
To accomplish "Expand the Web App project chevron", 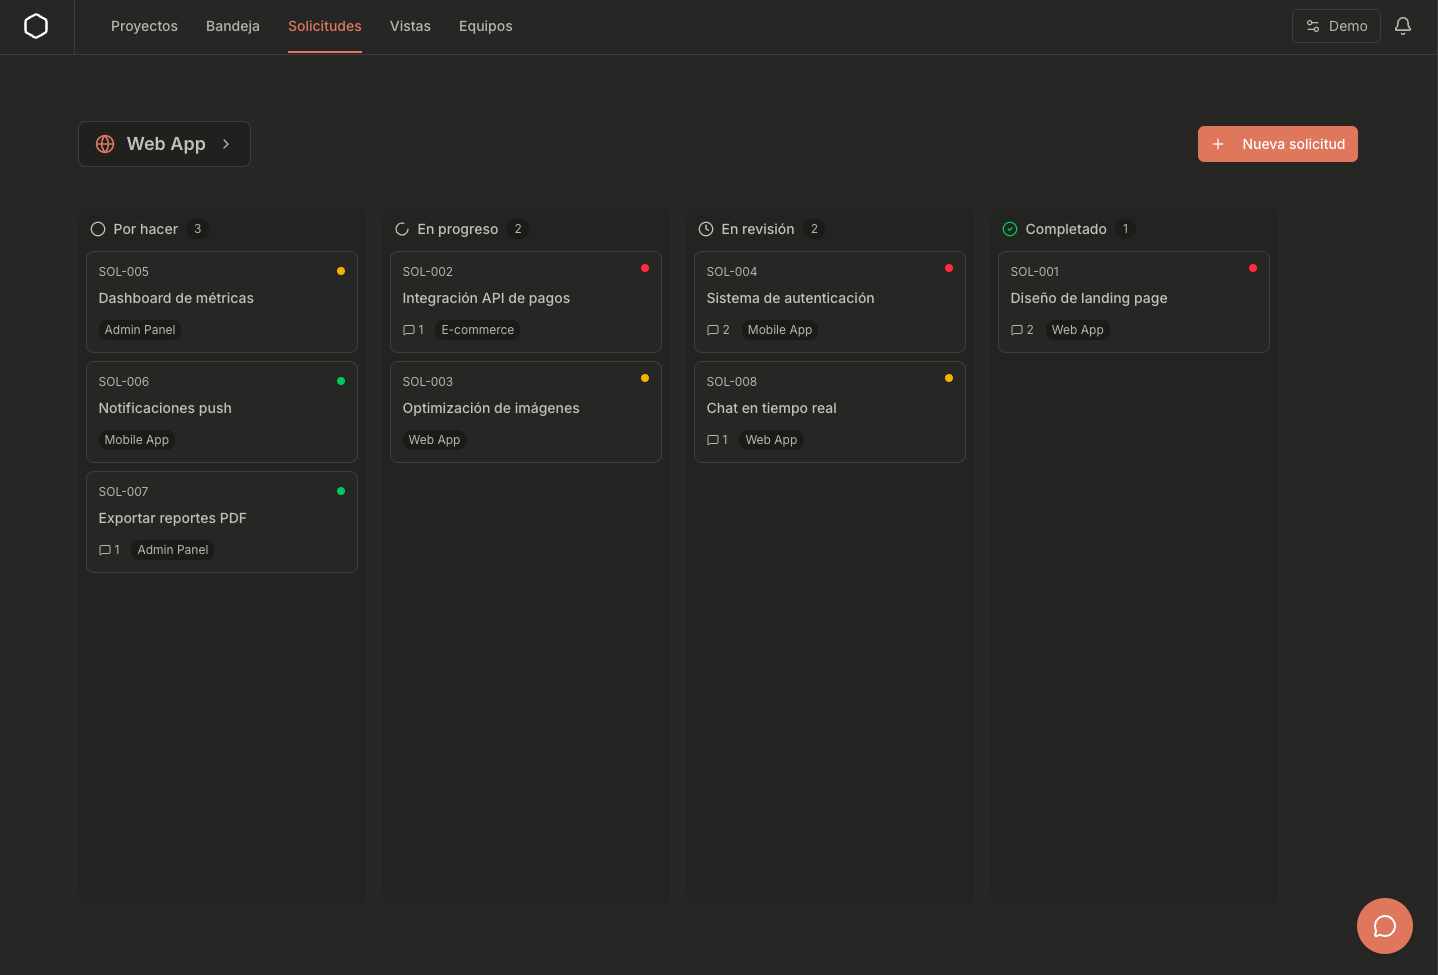I will point(226,144).
